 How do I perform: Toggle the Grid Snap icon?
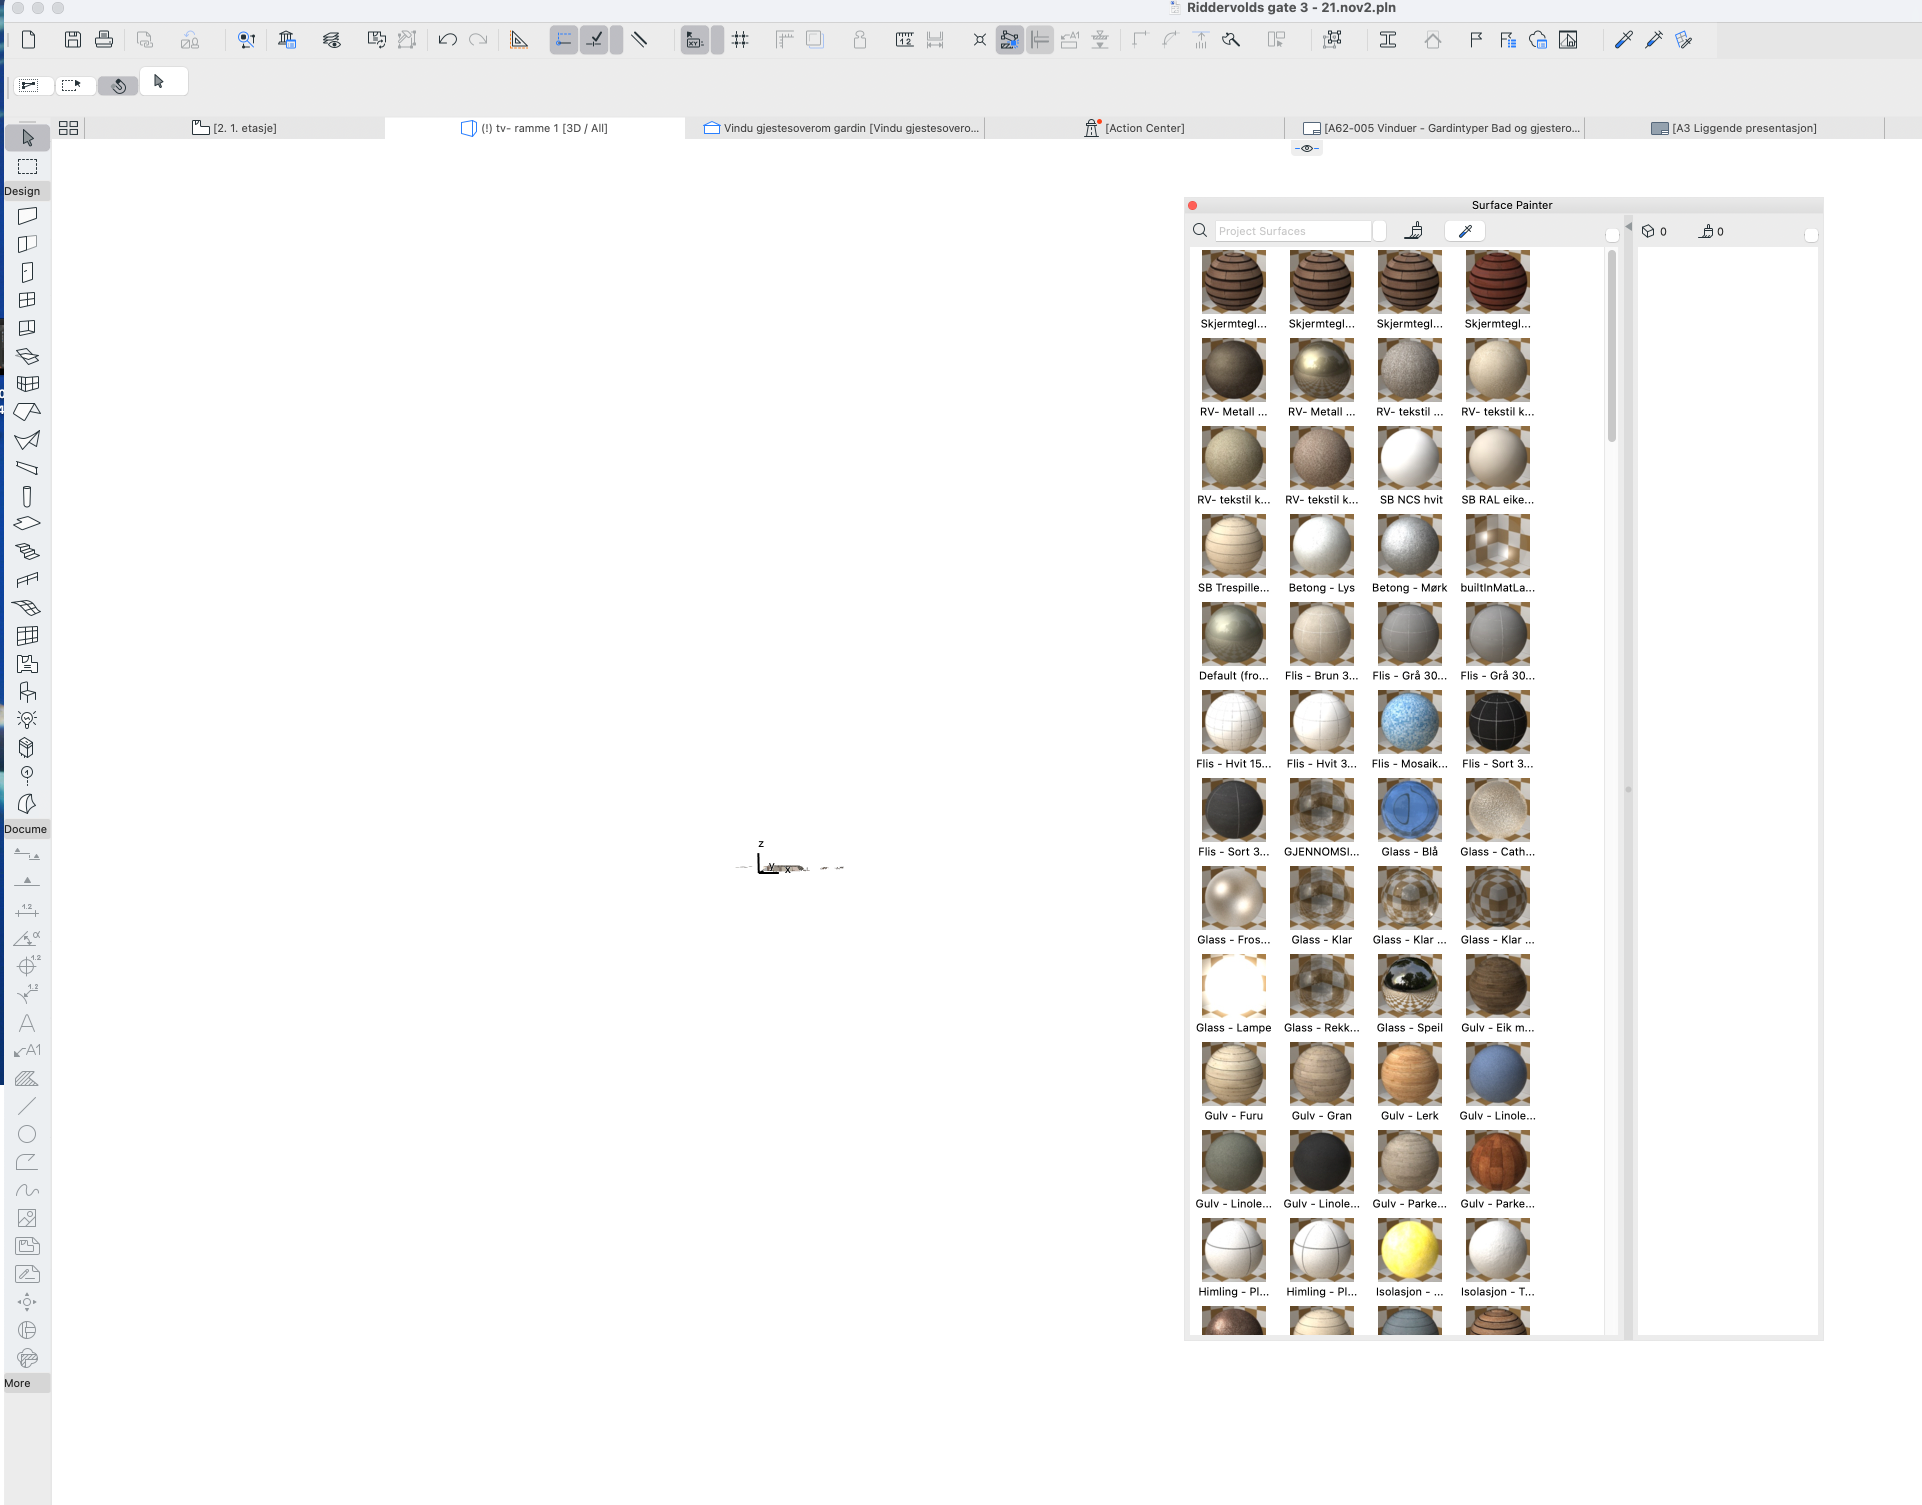tap(740, 40)
